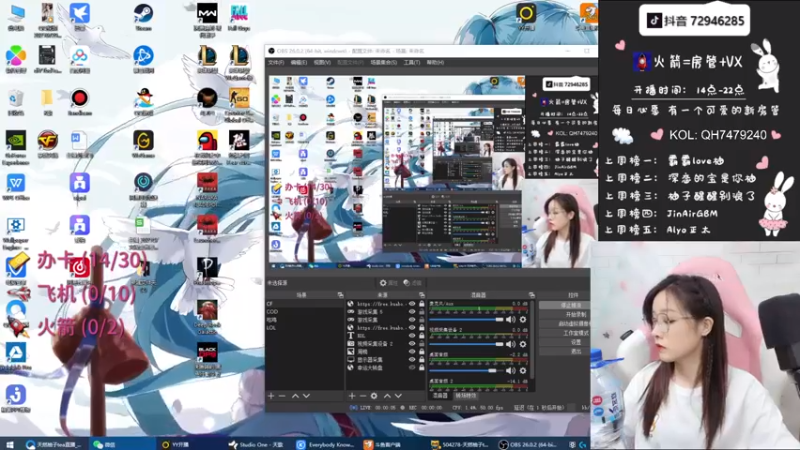Screen dimensions: 800x450
Task: Hide the 游戏采集 5 source with eye icon
Action: 412,312
